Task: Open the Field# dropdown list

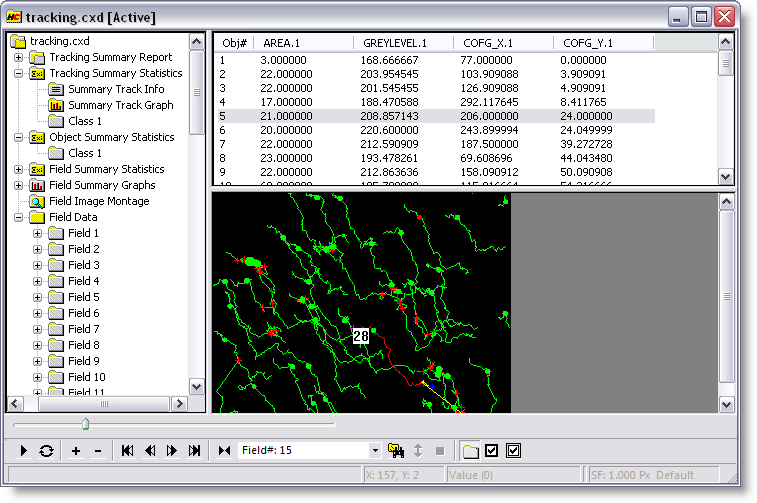Action: point(375,451)
